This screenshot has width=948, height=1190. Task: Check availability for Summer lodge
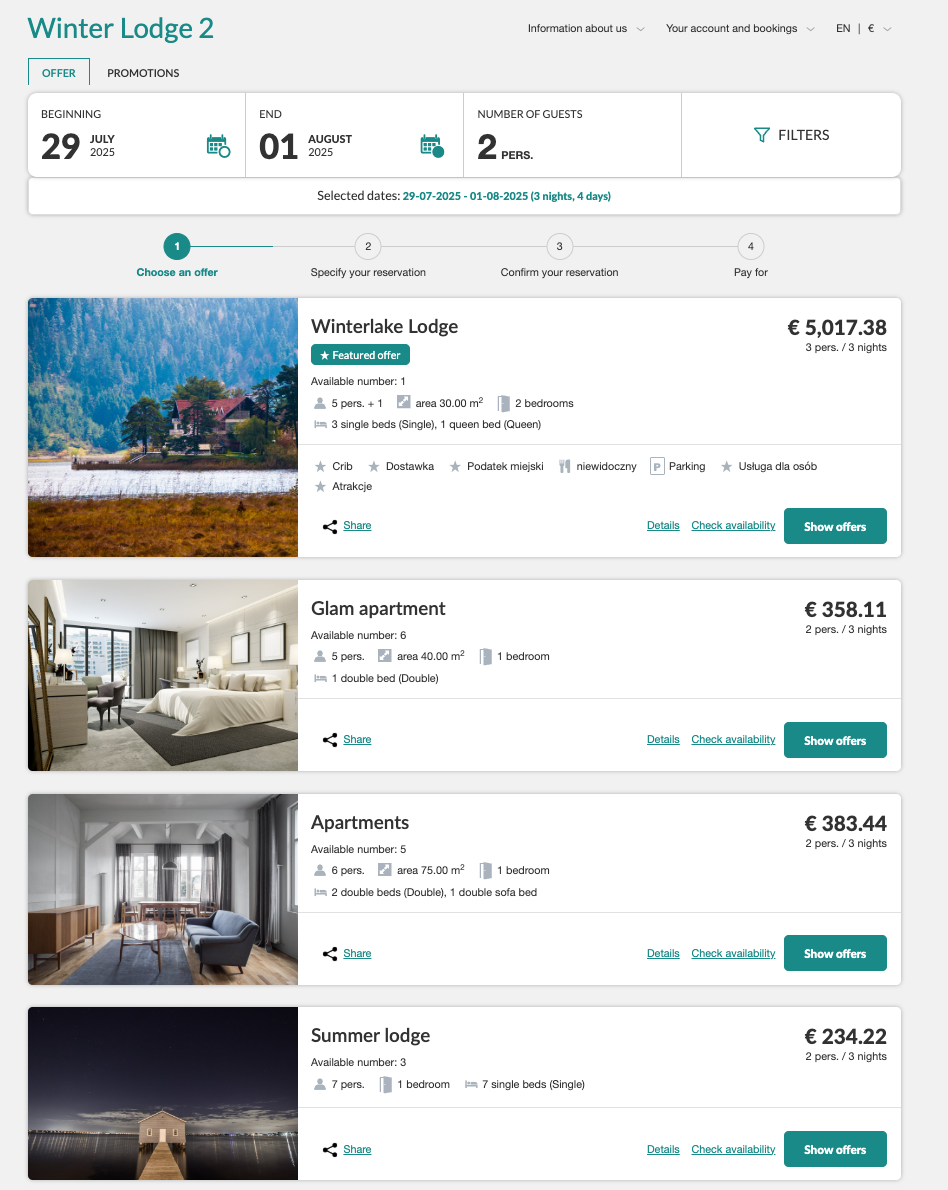click(x=733, y=1150)
